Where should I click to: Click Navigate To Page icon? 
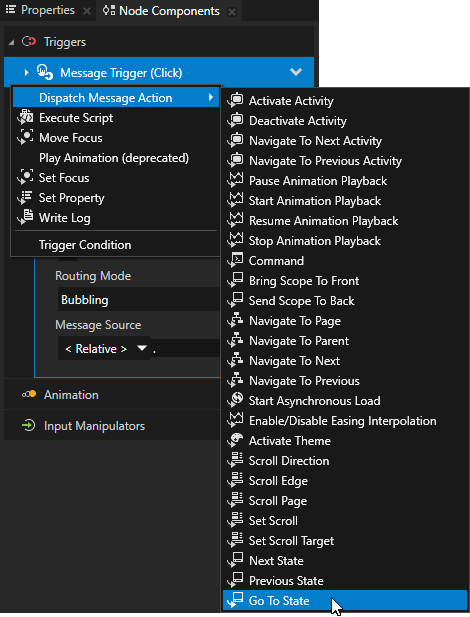[x=236, y=320]
